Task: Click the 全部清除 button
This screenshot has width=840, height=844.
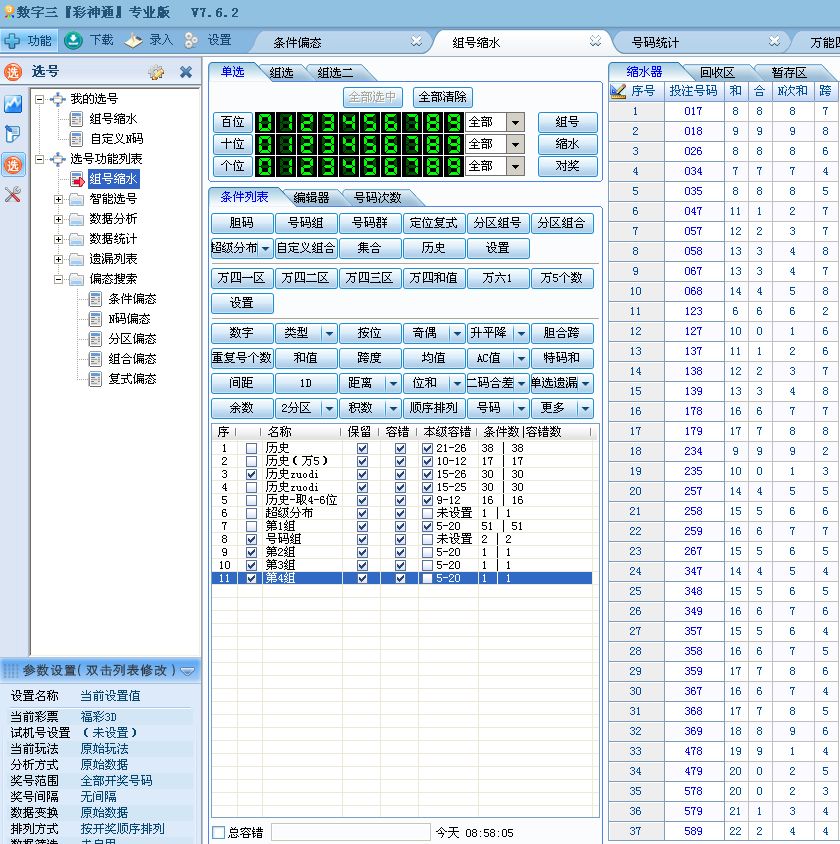Action: (x=442, y=97)
